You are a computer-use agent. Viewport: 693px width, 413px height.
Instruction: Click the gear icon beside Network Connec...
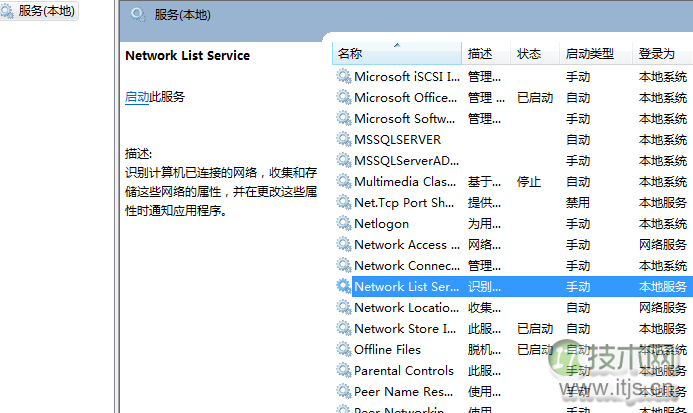[x=343, y=265]
